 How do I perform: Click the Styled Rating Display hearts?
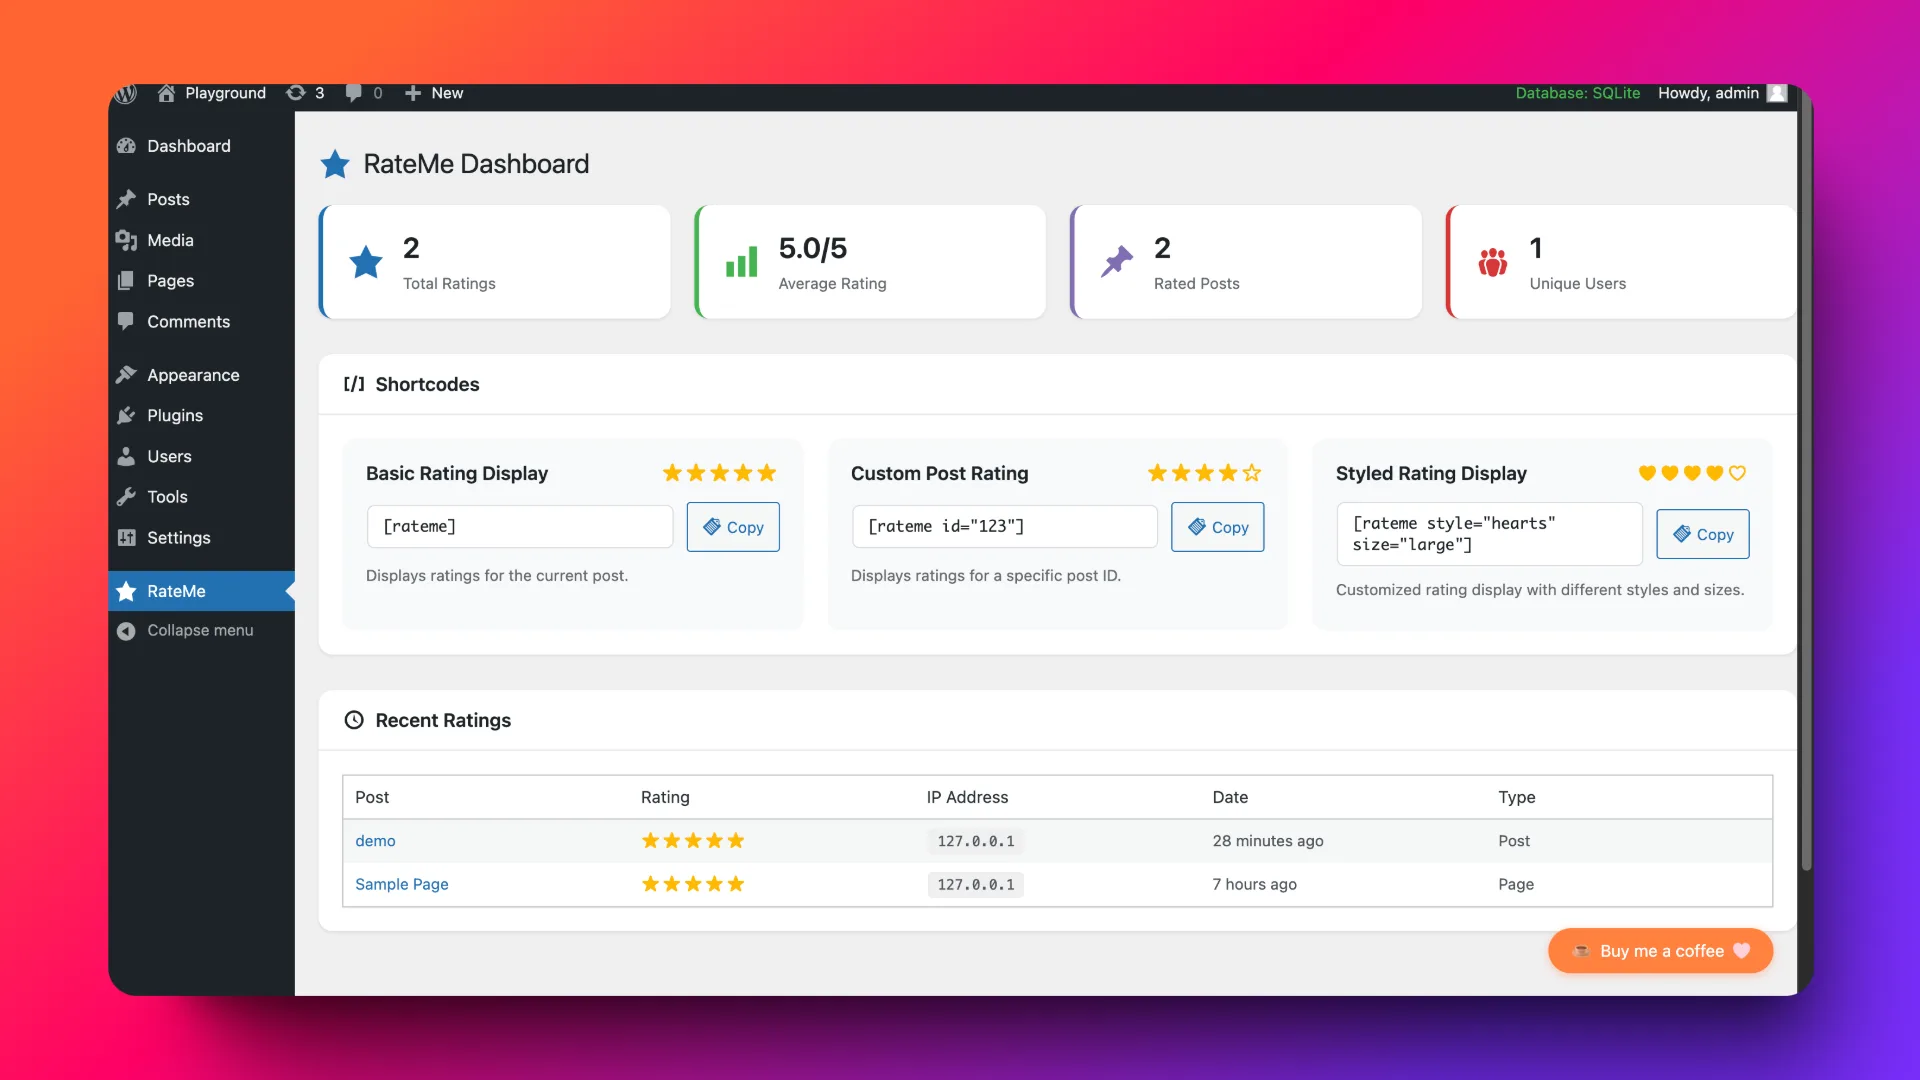[x=1692, y=473]
